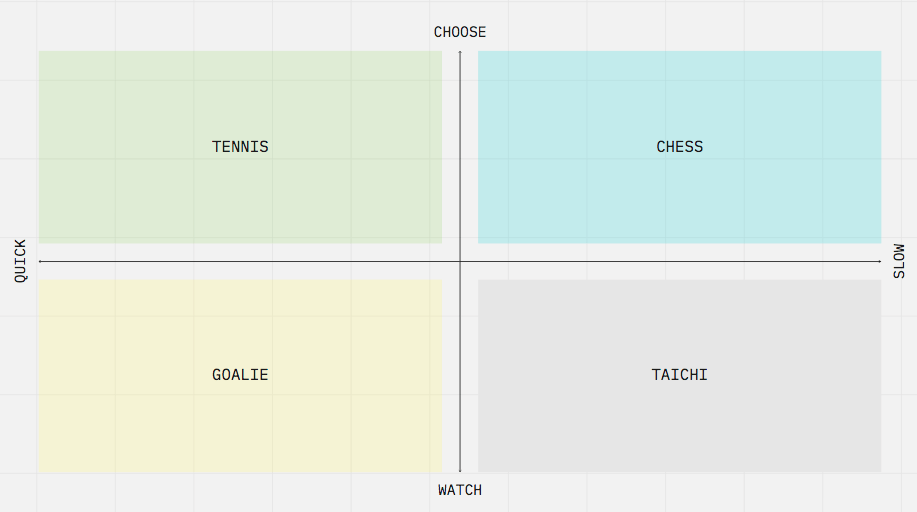Click the right arrowhead beside SLOW

click(x=879, y=261)
